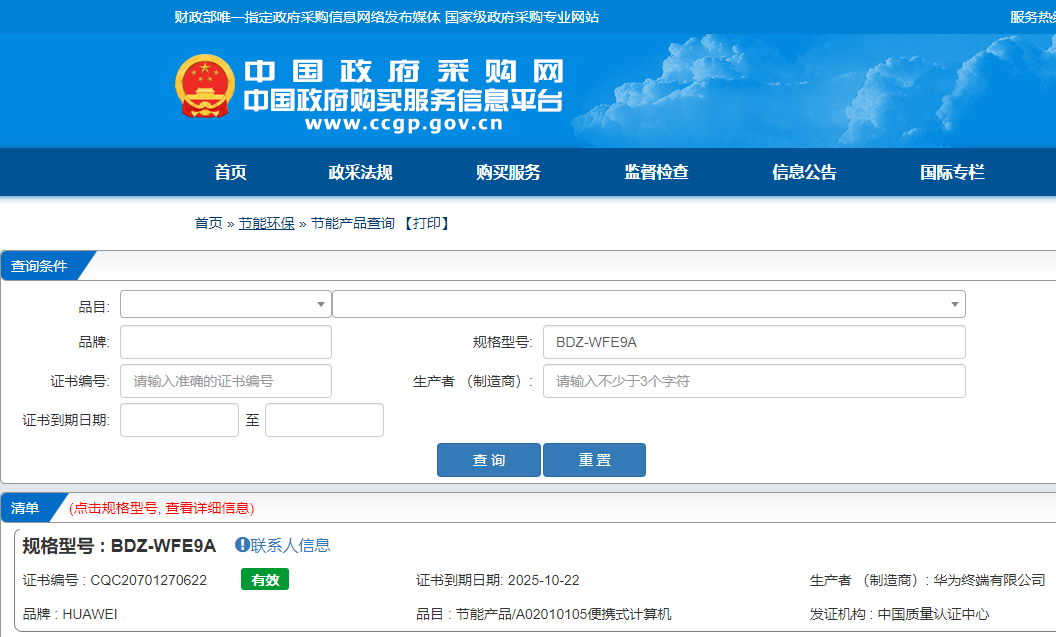Click the 中国政府采购网 site title banner
Image resolution: width=1056 pixels, height=637 pixels.
[404, 71]
